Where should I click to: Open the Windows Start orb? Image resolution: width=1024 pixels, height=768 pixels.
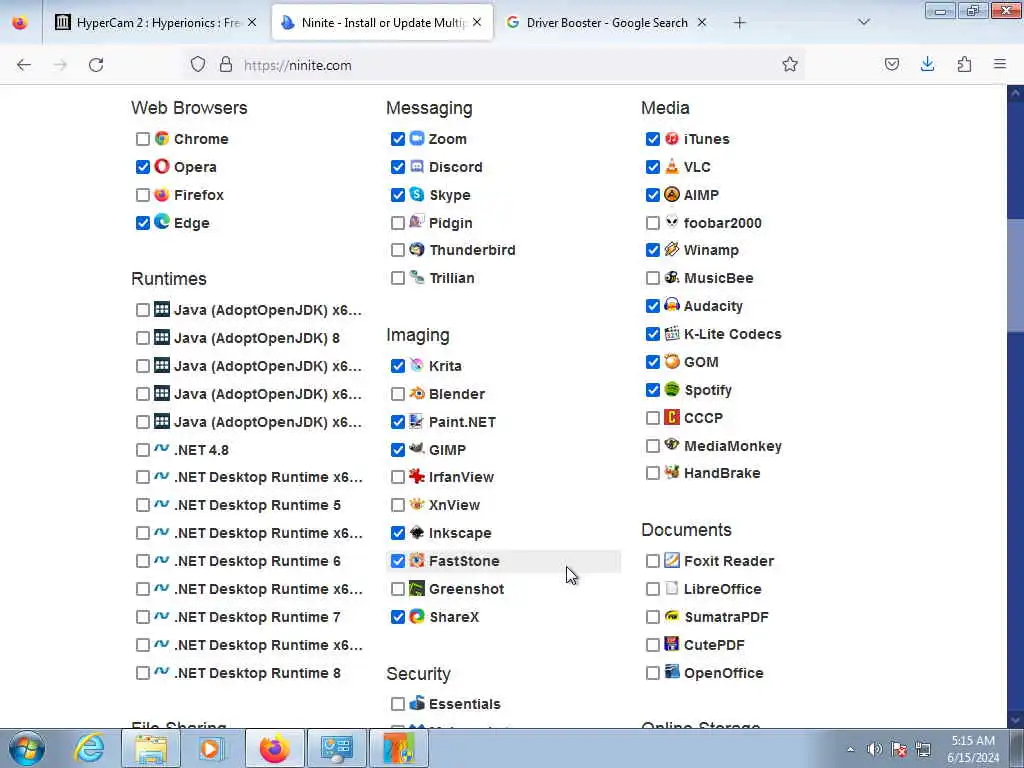[27, 748]
